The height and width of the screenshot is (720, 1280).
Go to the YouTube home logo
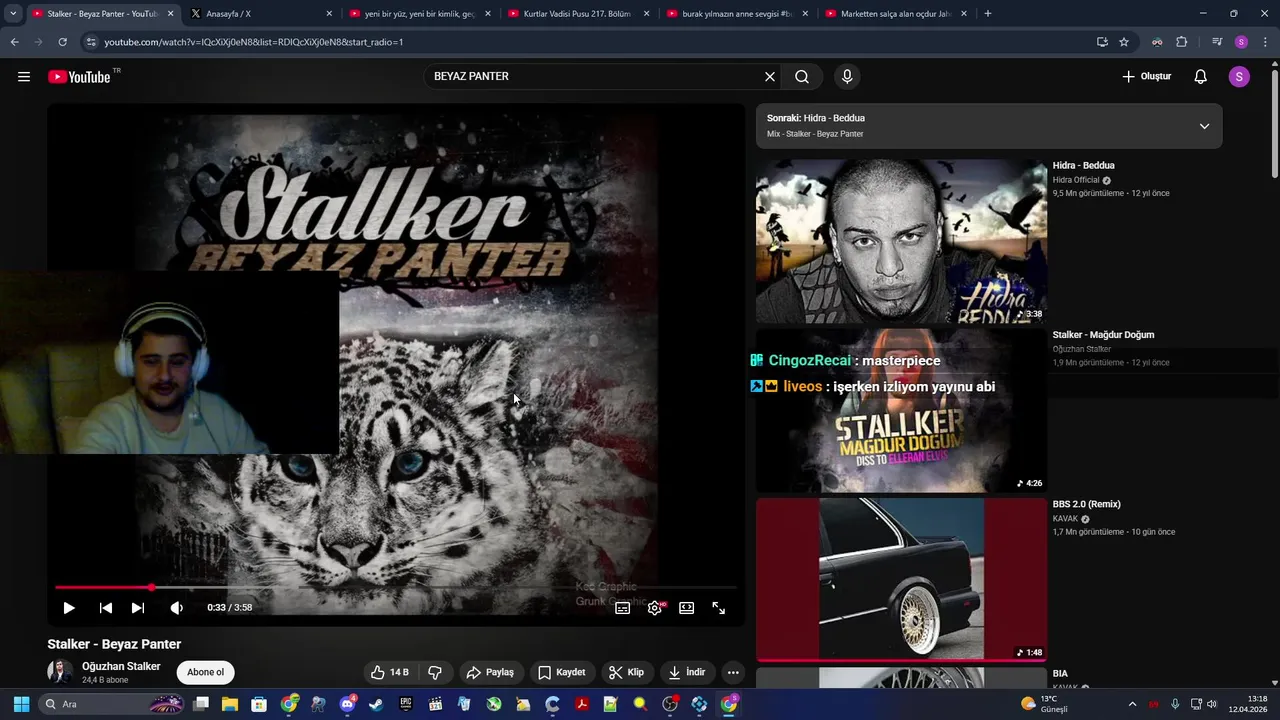click(x=79, y=77)
